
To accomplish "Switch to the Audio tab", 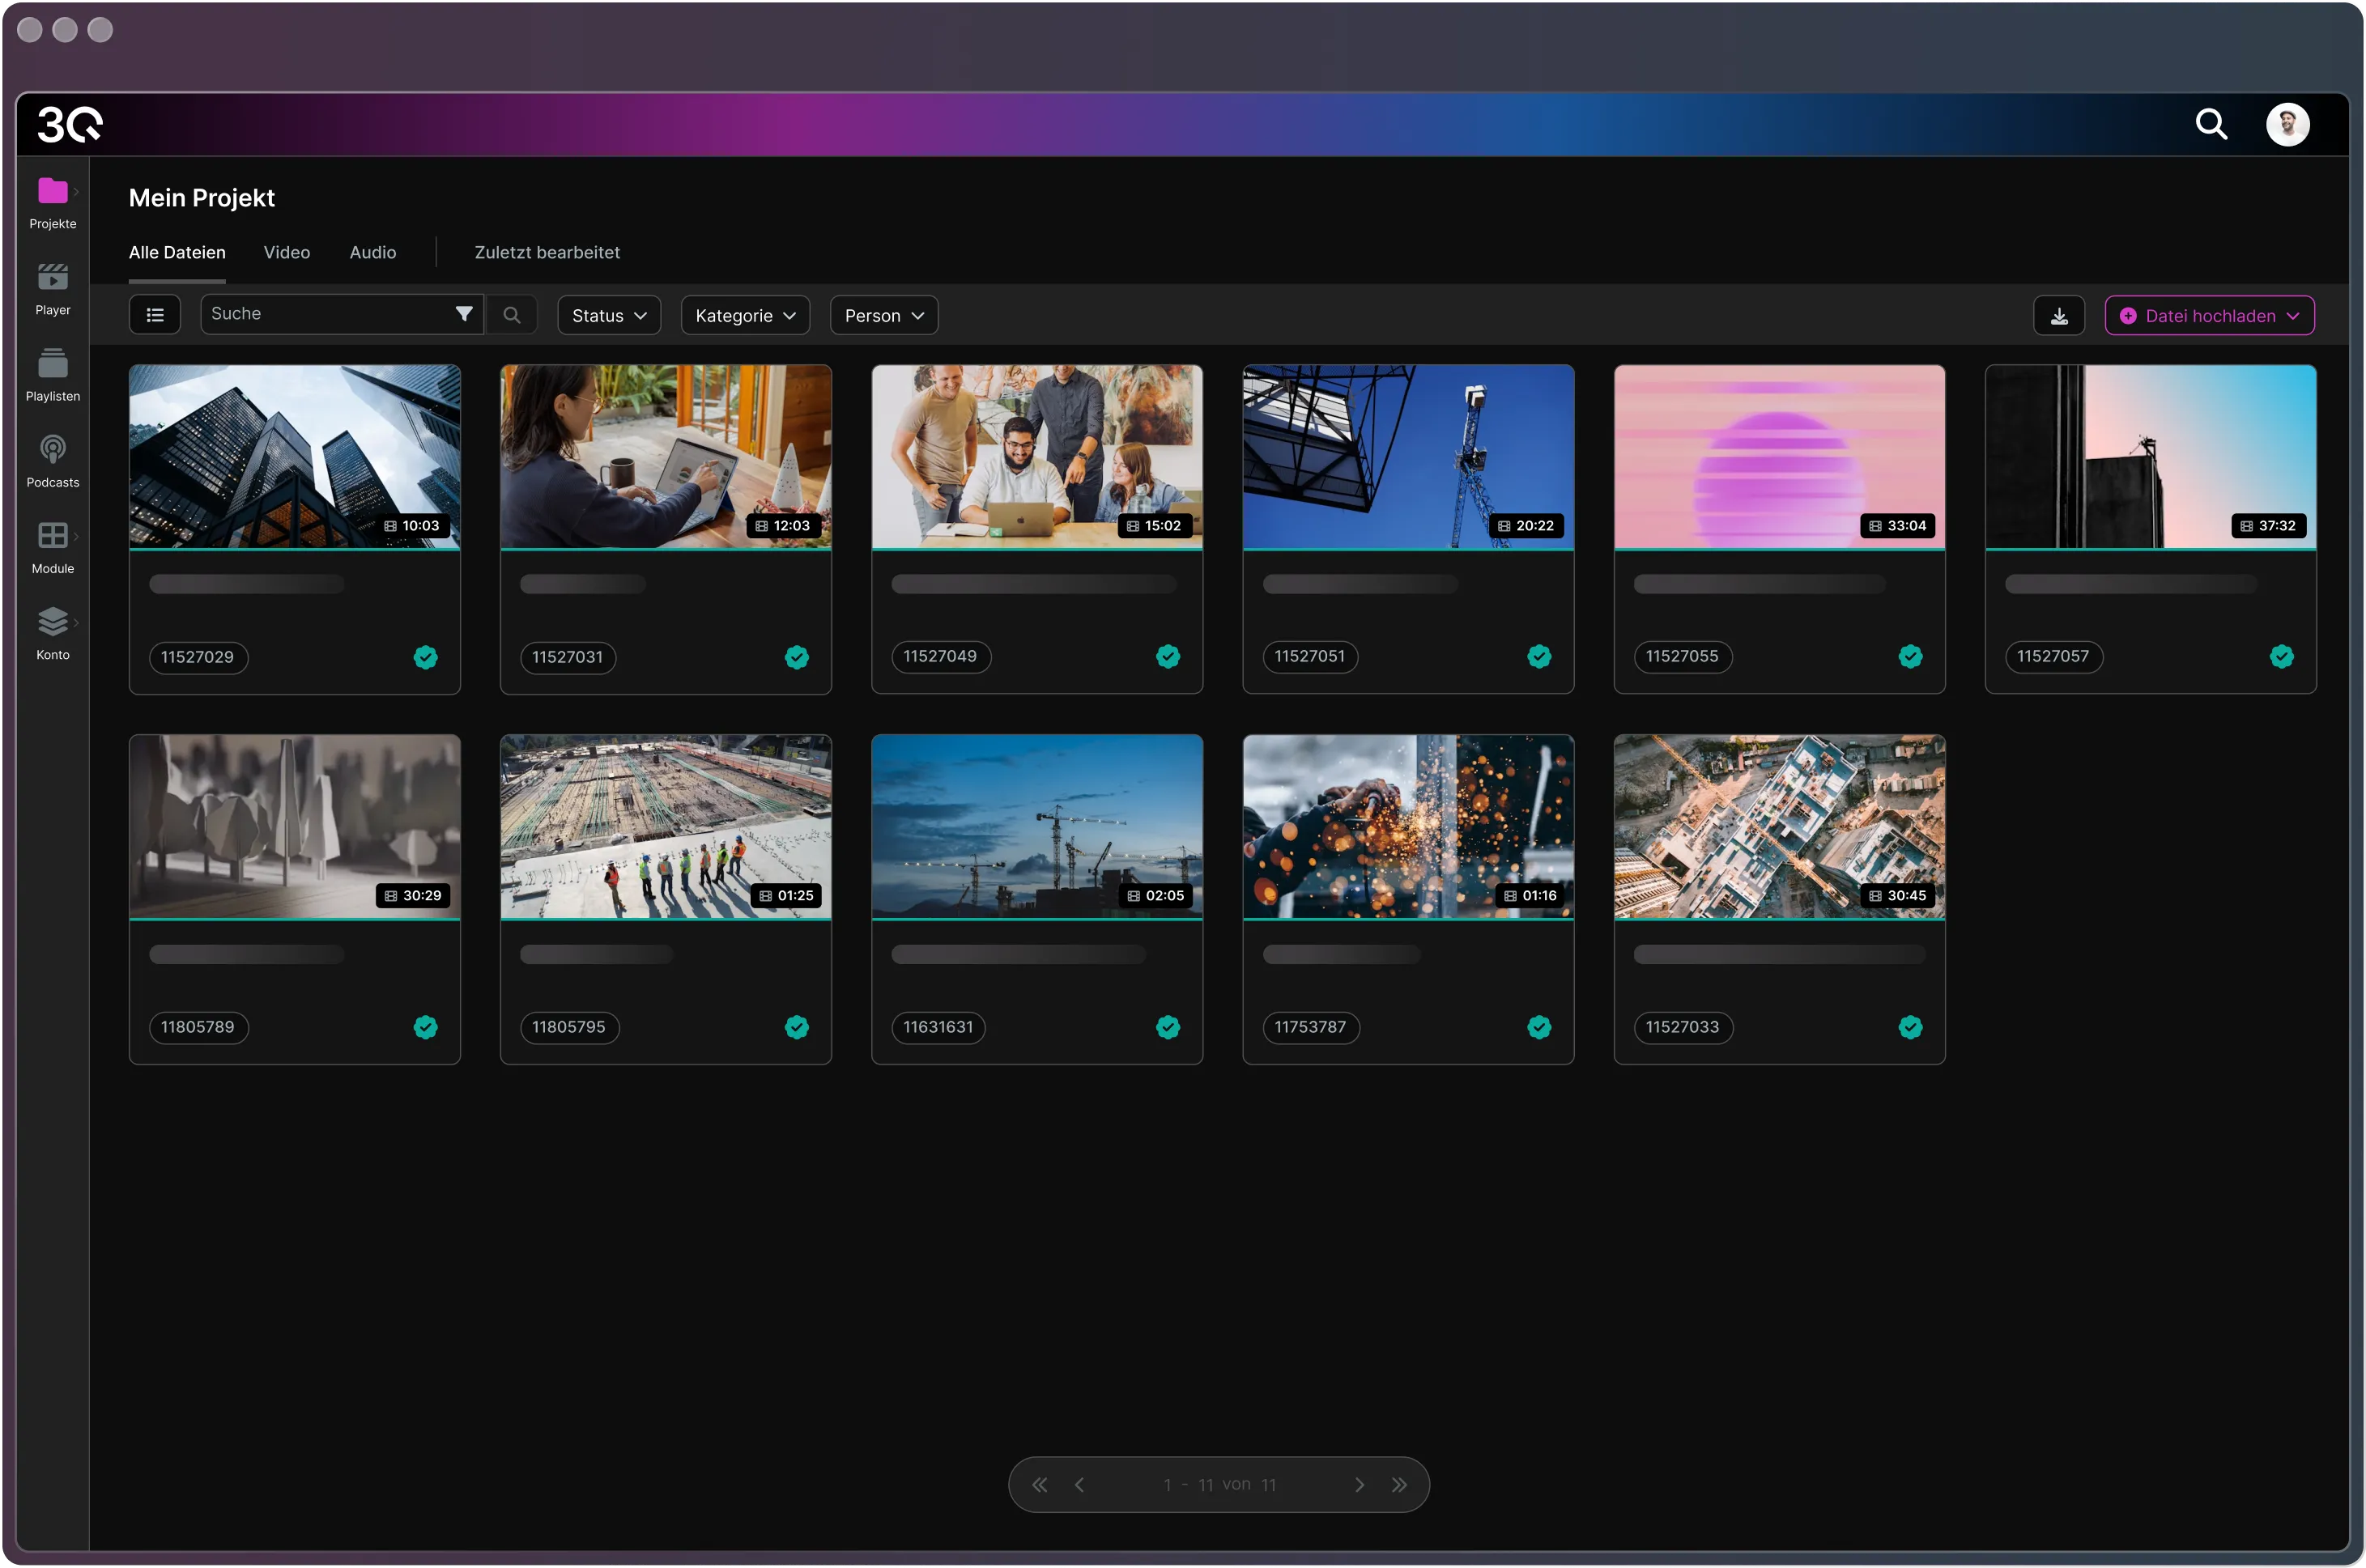I will [372, 253].
